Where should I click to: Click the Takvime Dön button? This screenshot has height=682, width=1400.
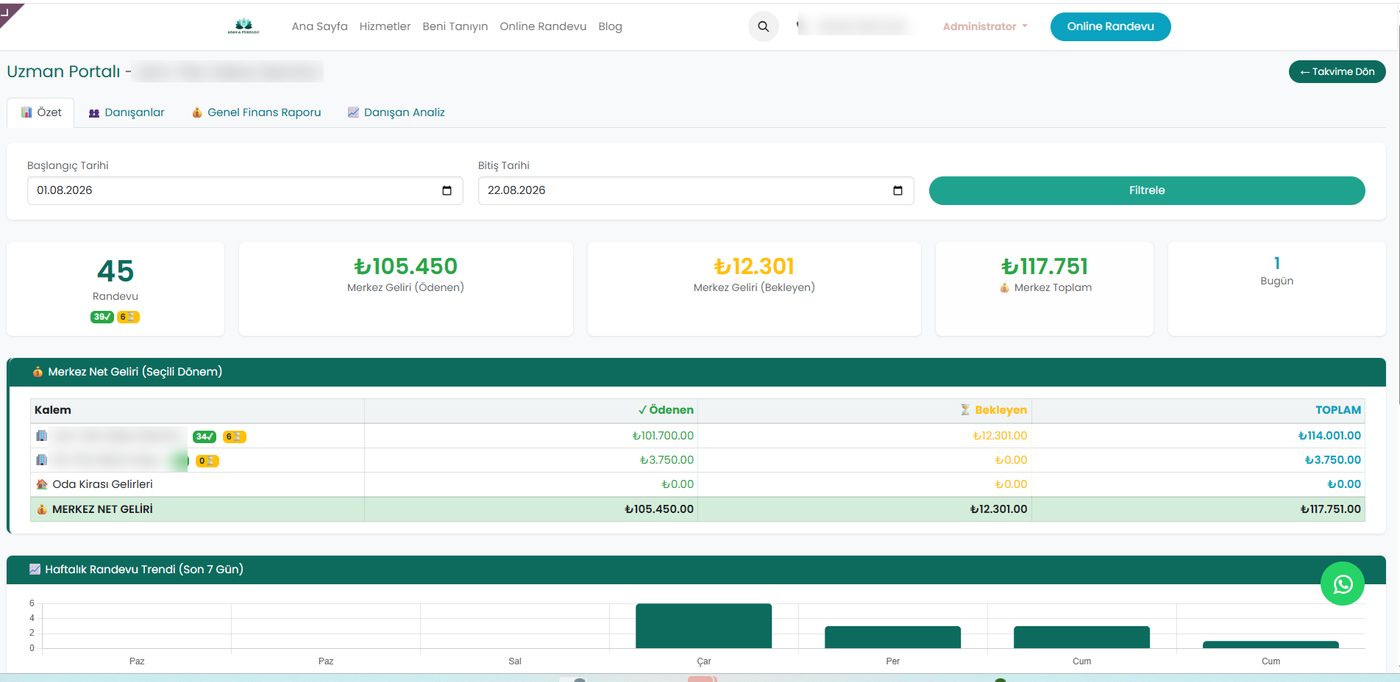1337,72
